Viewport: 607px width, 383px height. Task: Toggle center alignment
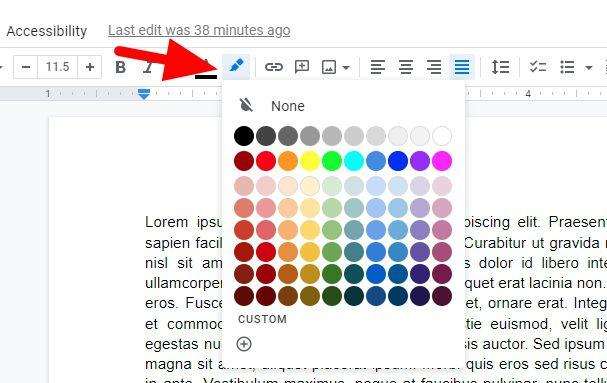click(x=406, y=67)
